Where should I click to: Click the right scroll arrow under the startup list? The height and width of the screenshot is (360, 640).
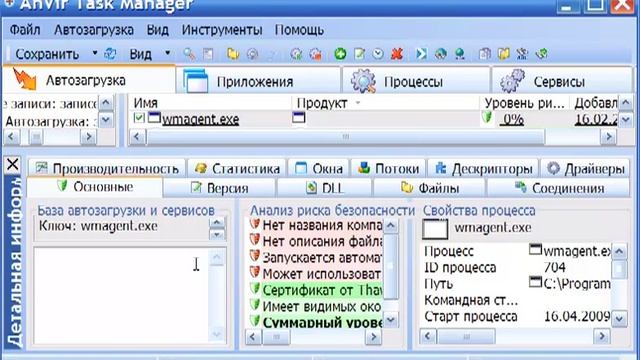pyautogui.click(x=608, y=137)
